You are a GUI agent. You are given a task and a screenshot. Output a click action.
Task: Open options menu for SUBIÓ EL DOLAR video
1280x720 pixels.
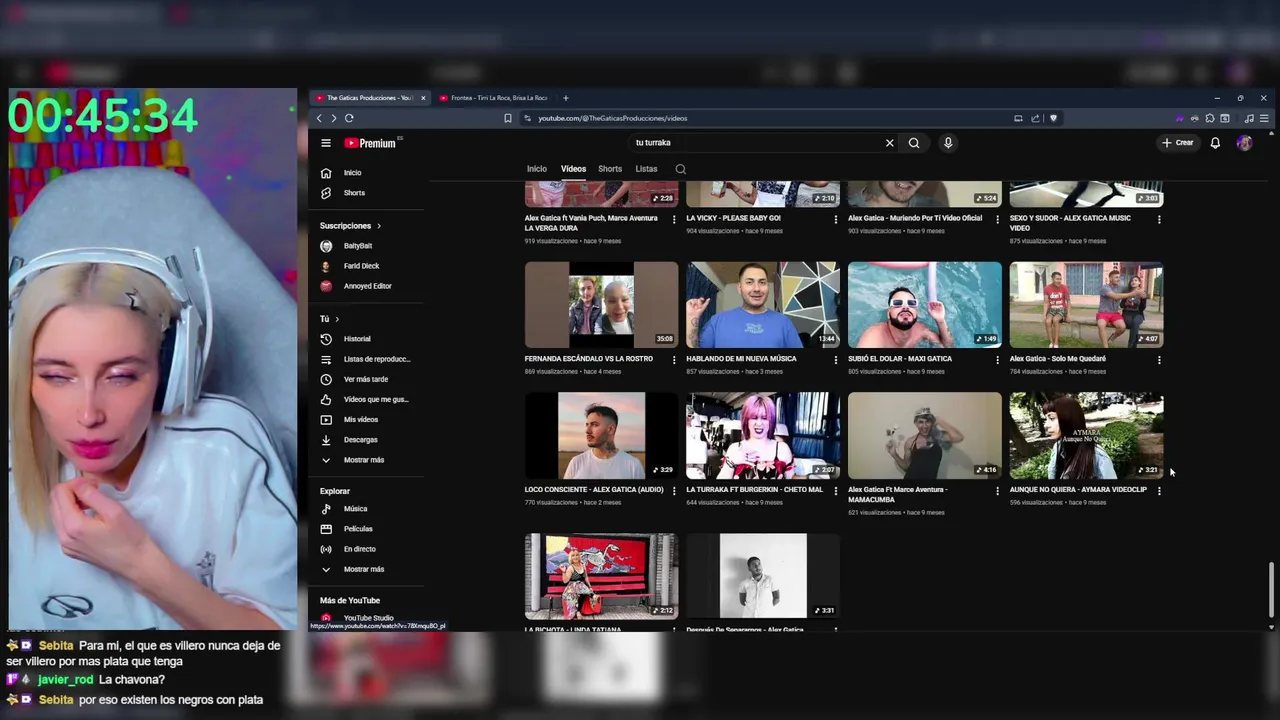pyautogui.click(x=997, y=359)
